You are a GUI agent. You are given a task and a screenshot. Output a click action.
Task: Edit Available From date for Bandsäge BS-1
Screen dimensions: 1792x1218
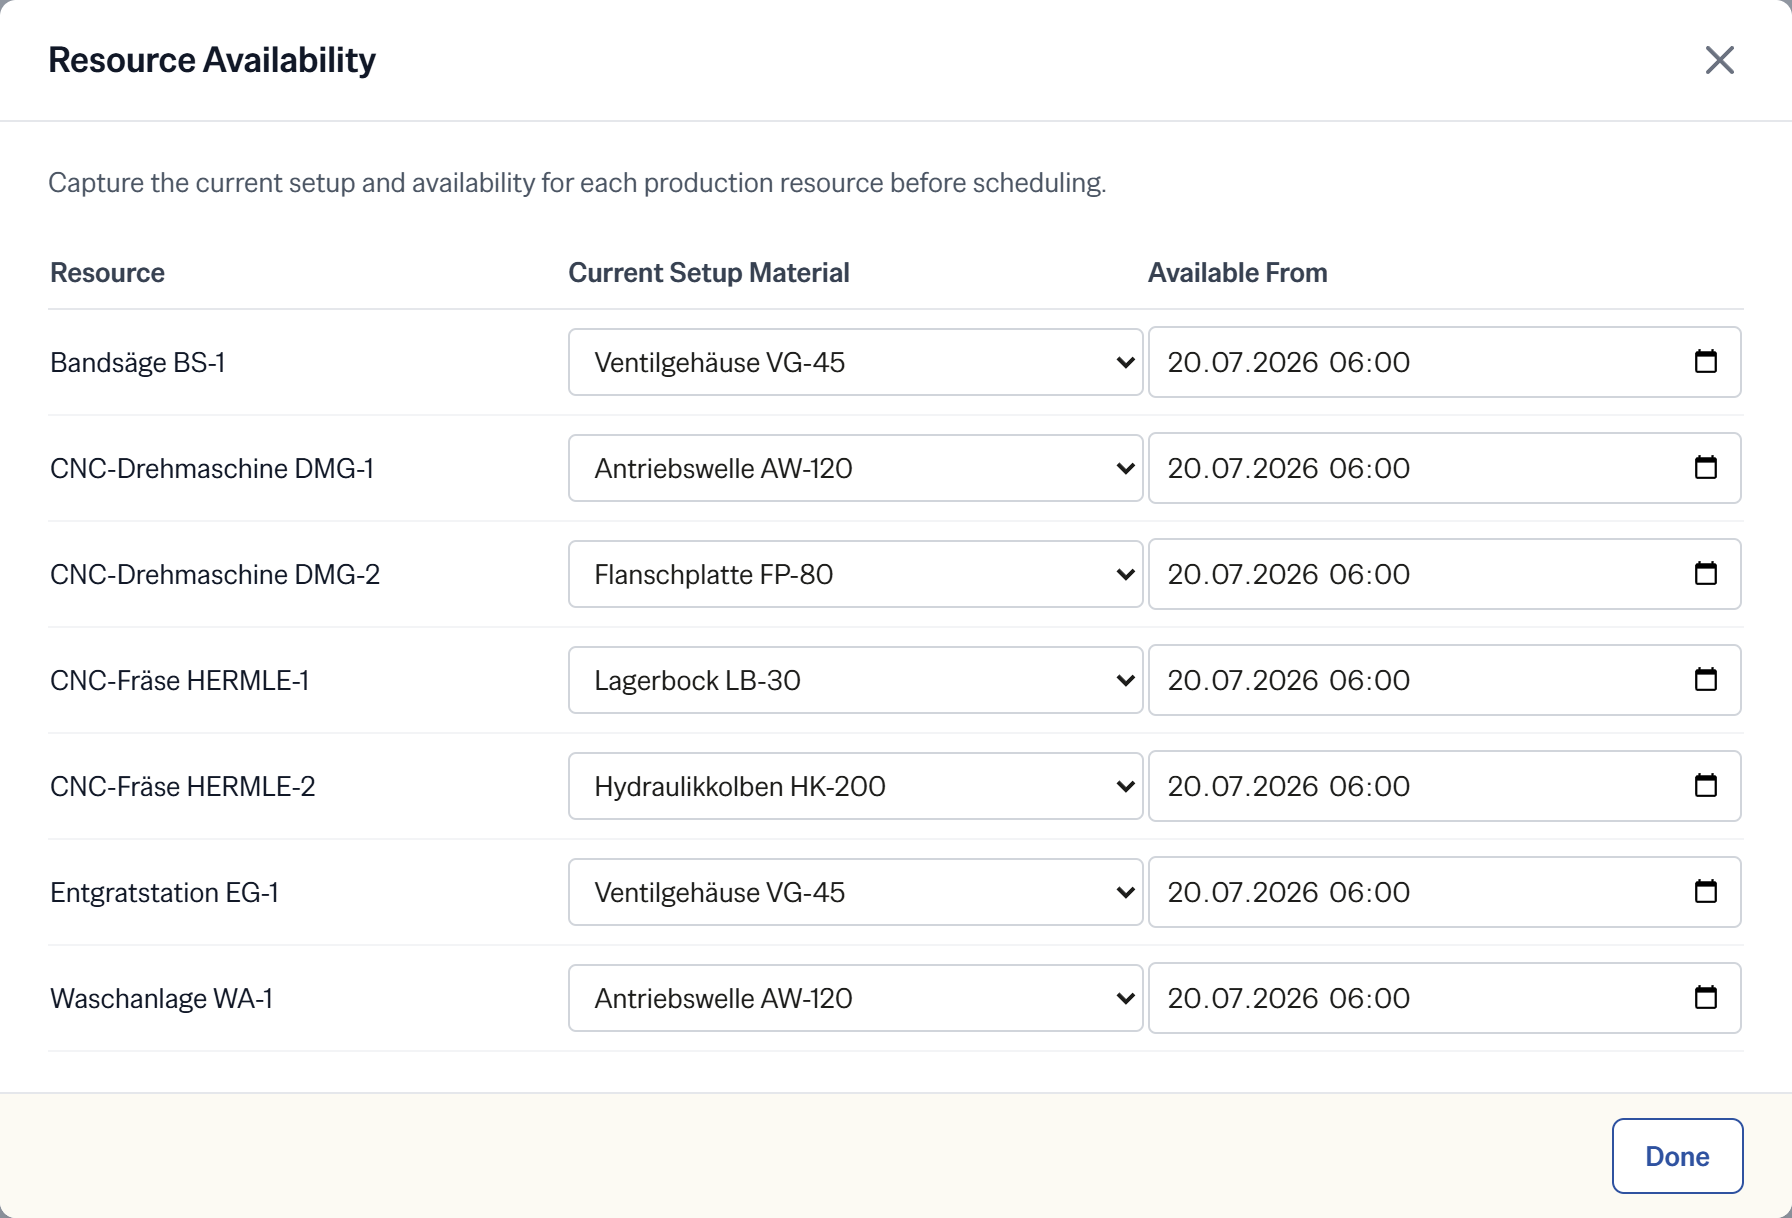(x=1444, y=362)
